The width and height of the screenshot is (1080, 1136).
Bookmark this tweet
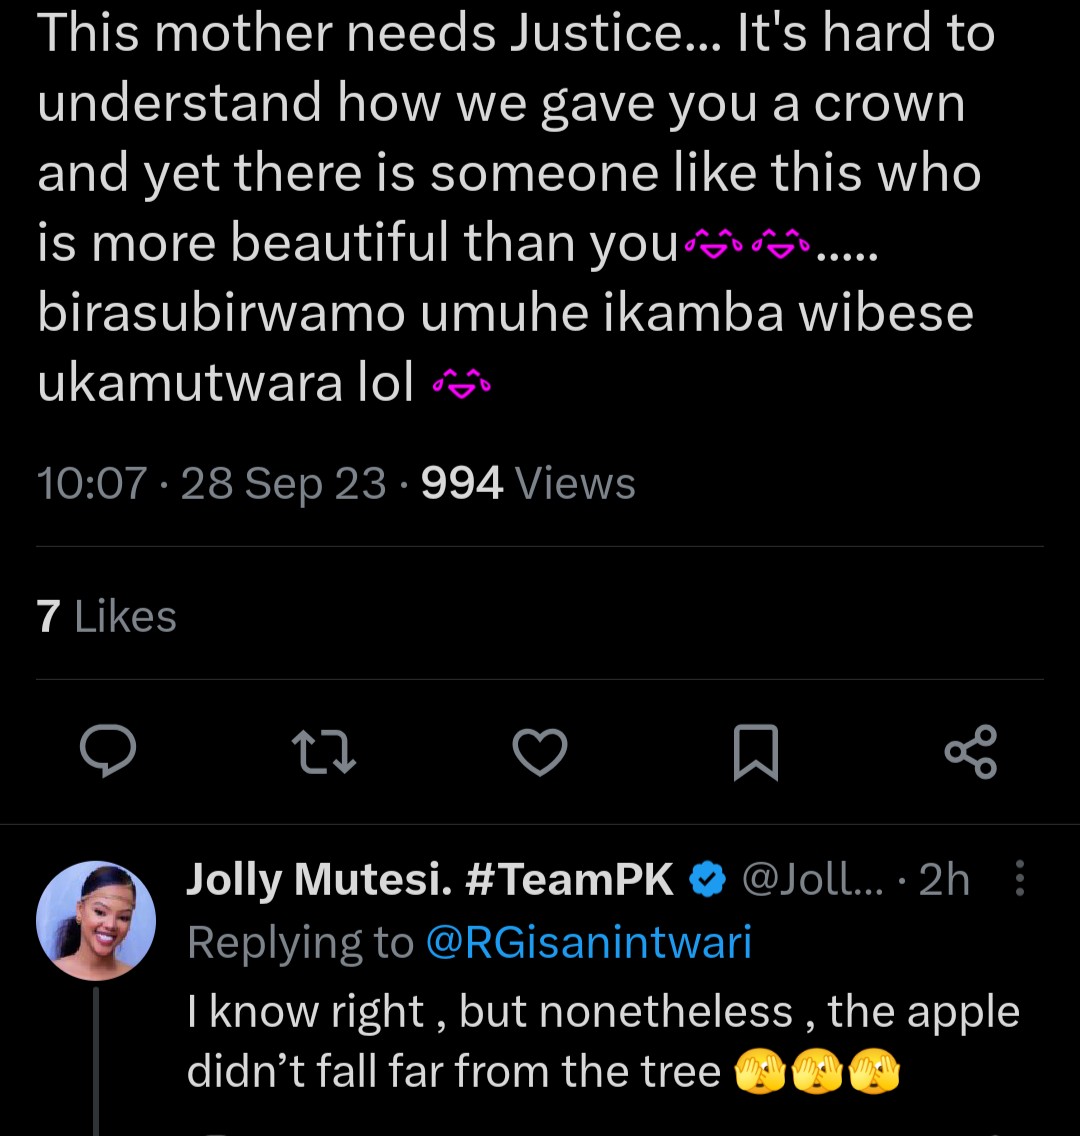[755, 752]
